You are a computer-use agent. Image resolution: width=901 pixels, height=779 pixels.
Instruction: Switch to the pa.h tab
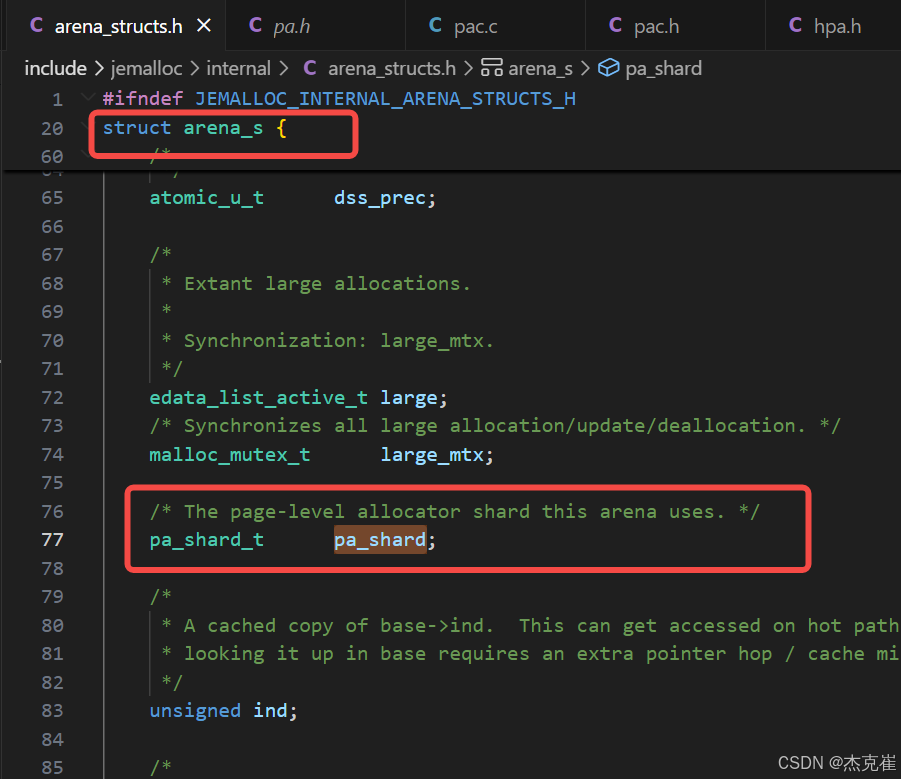click(290, 25)
